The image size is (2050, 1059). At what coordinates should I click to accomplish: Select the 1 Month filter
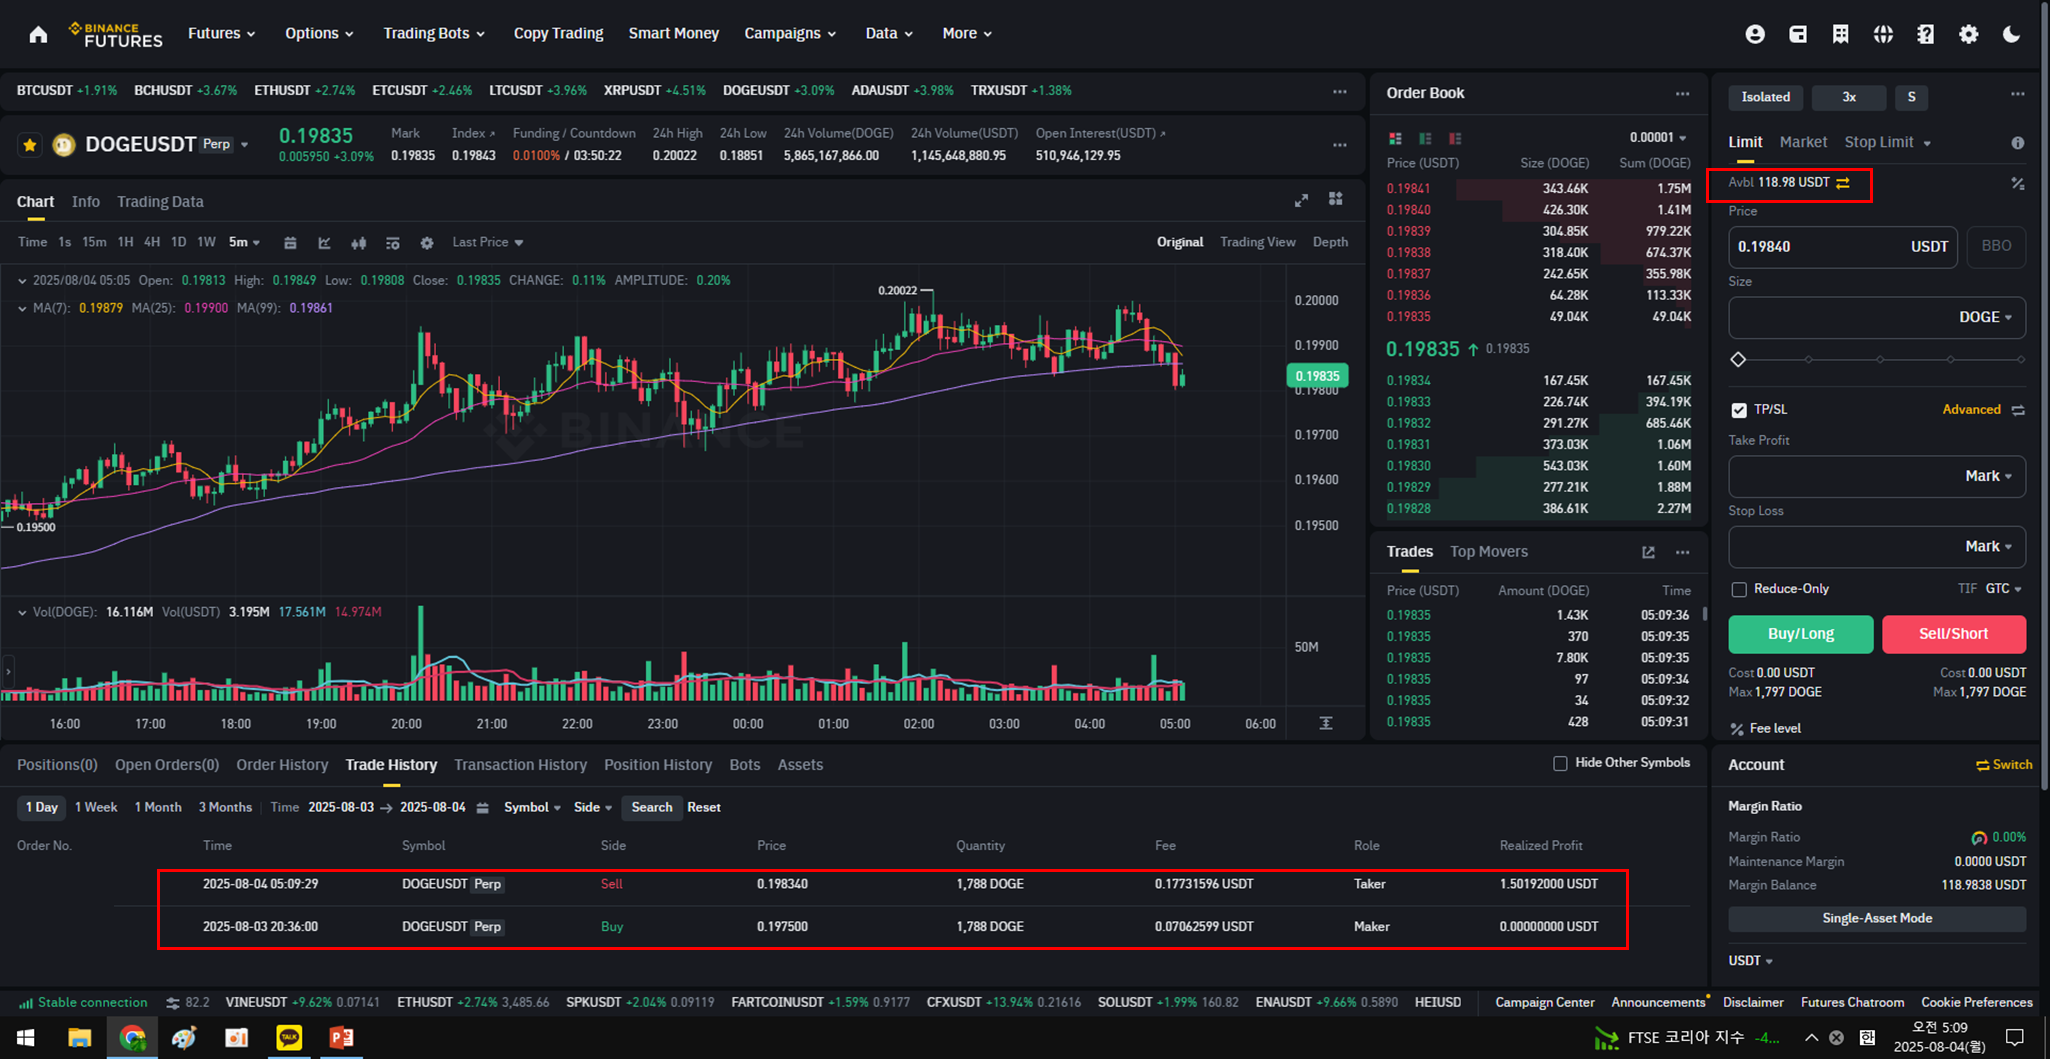(158, 808)
